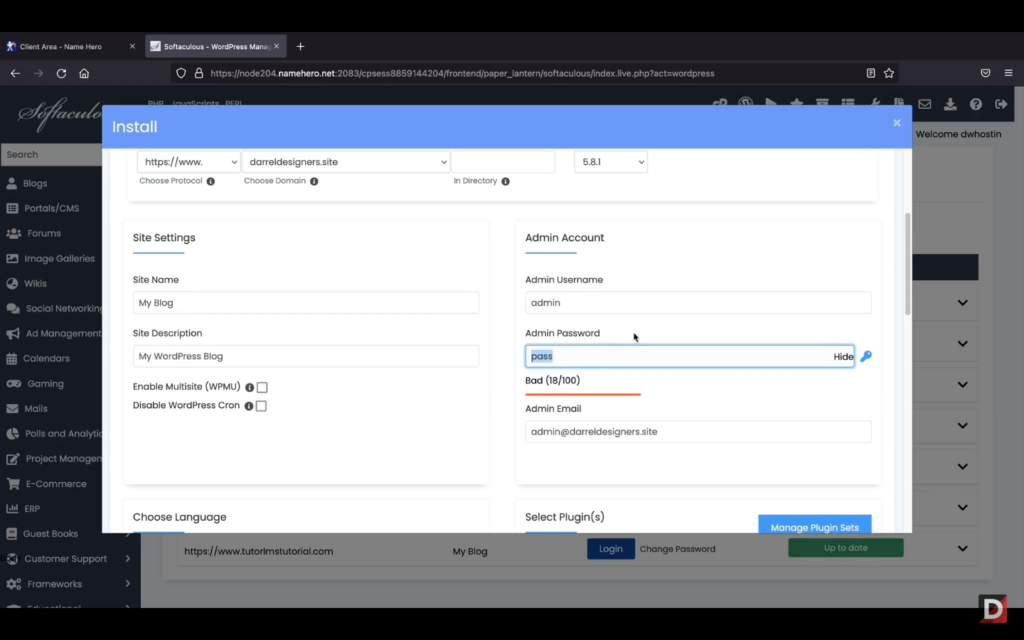Click the tracking protection shield icon

pyautogui.click(x=181, y=73)
